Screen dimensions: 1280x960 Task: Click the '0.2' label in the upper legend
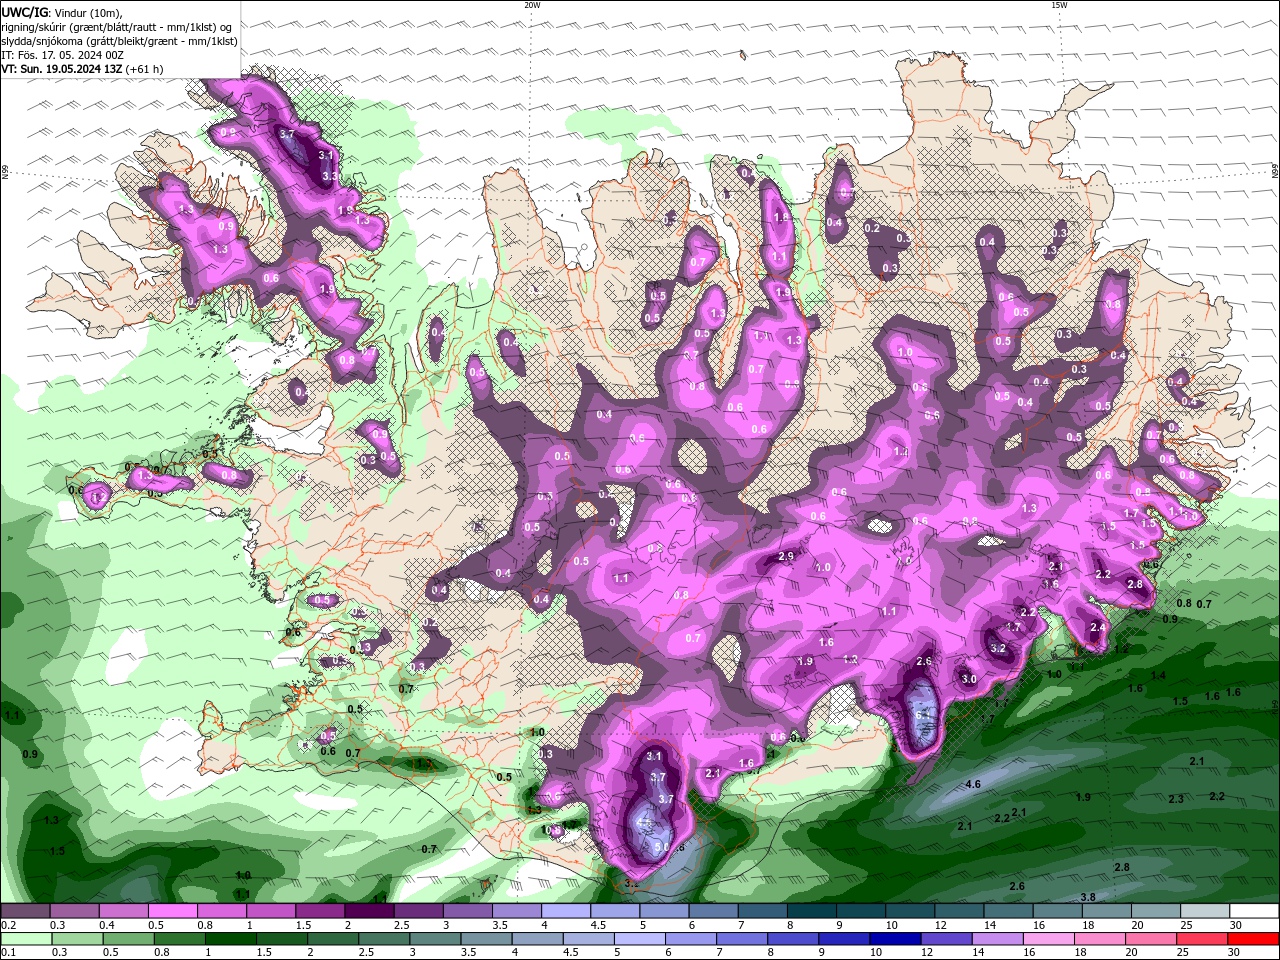8,925
